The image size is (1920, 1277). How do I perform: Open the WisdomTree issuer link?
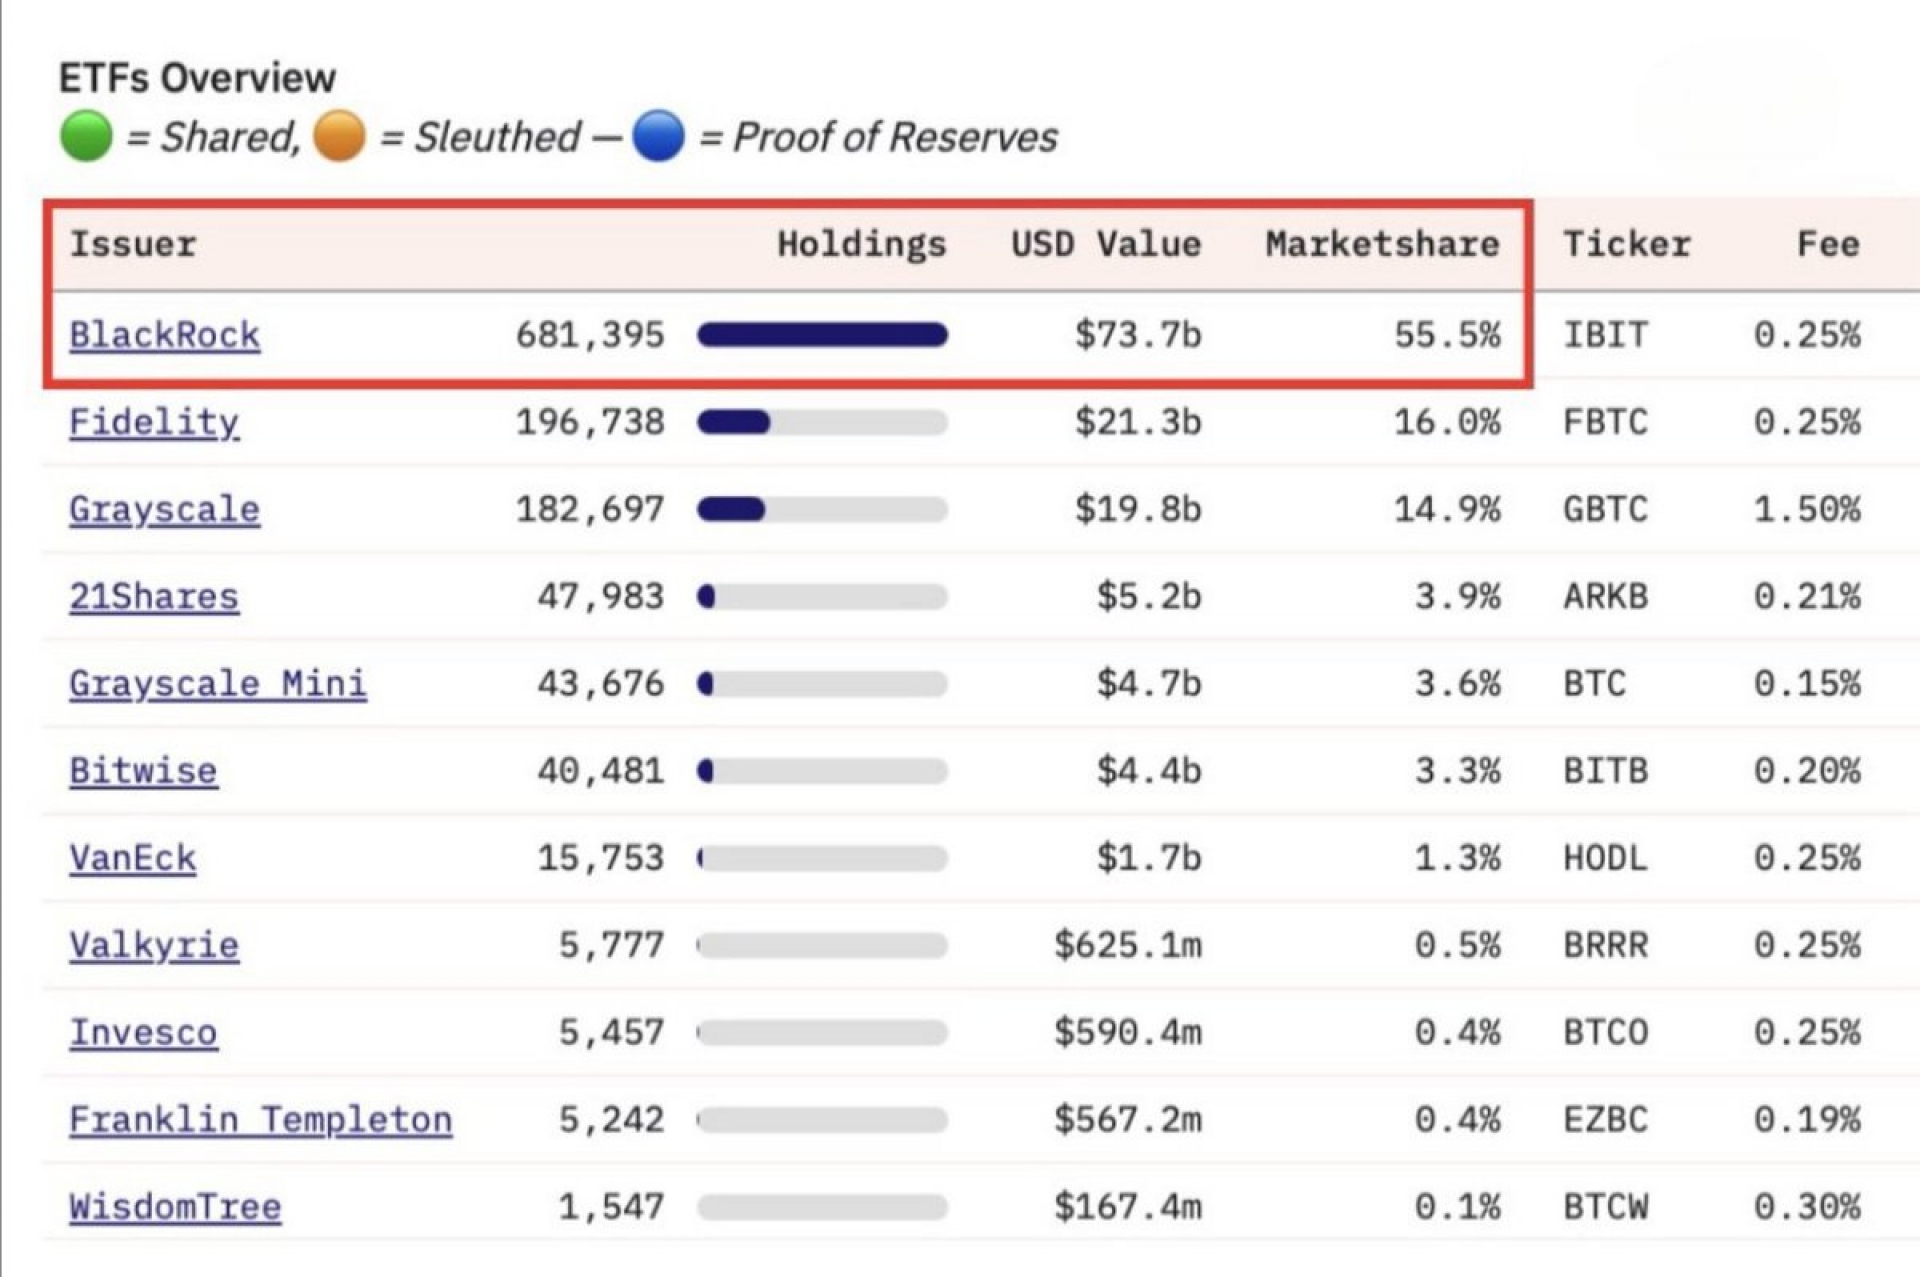[x=175, y=1207]
